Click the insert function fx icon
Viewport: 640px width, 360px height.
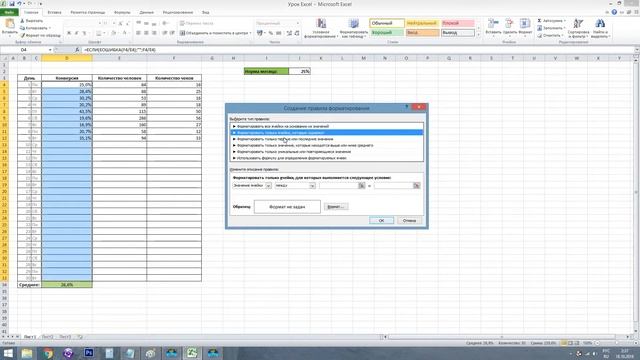tap(77, 50)
